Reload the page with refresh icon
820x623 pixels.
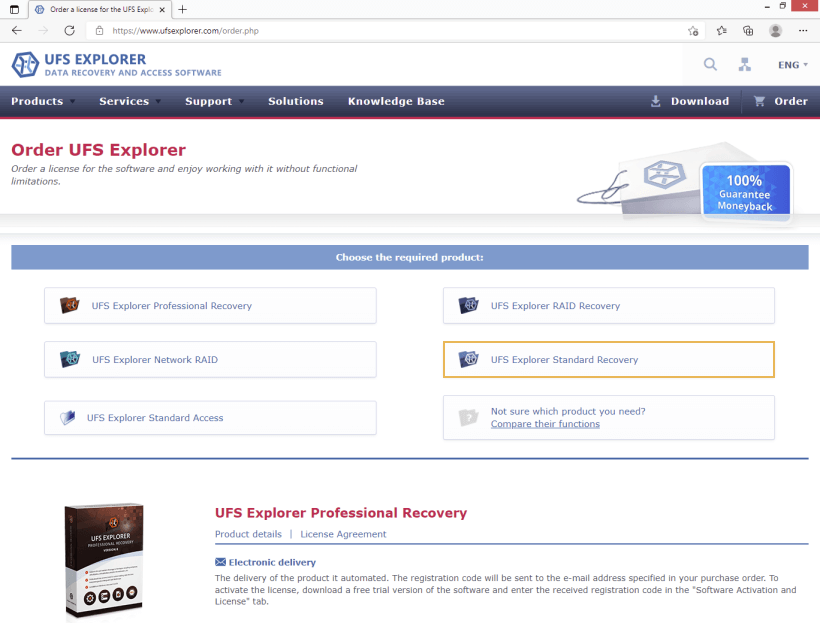69,30
